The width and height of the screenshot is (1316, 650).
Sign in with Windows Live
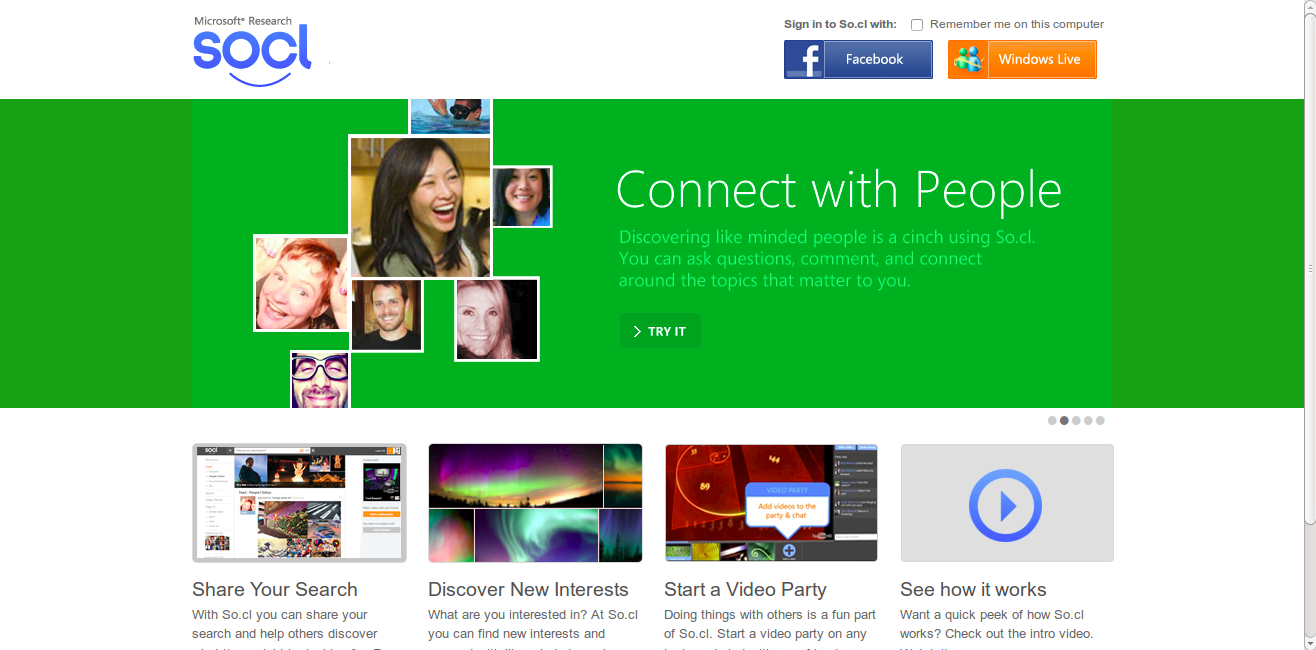click(x=1022, y=59)
